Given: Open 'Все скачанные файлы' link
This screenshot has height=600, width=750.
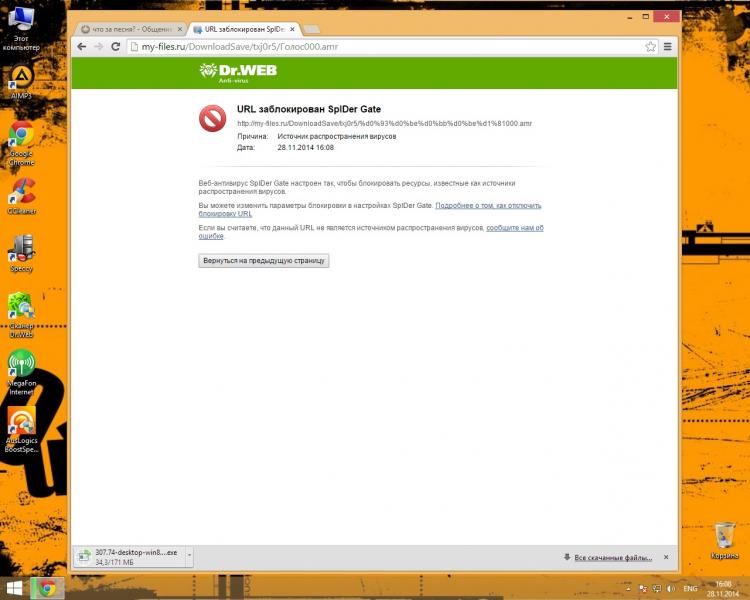Looking at the screenshot, I should pos(613,557).
